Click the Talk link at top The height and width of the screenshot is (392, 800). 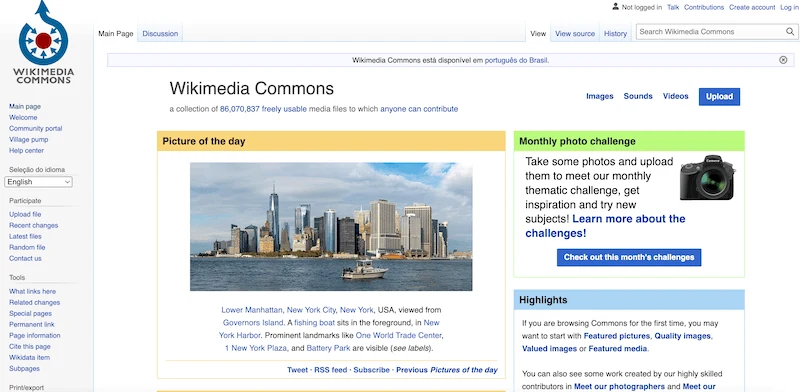[673, 7]
